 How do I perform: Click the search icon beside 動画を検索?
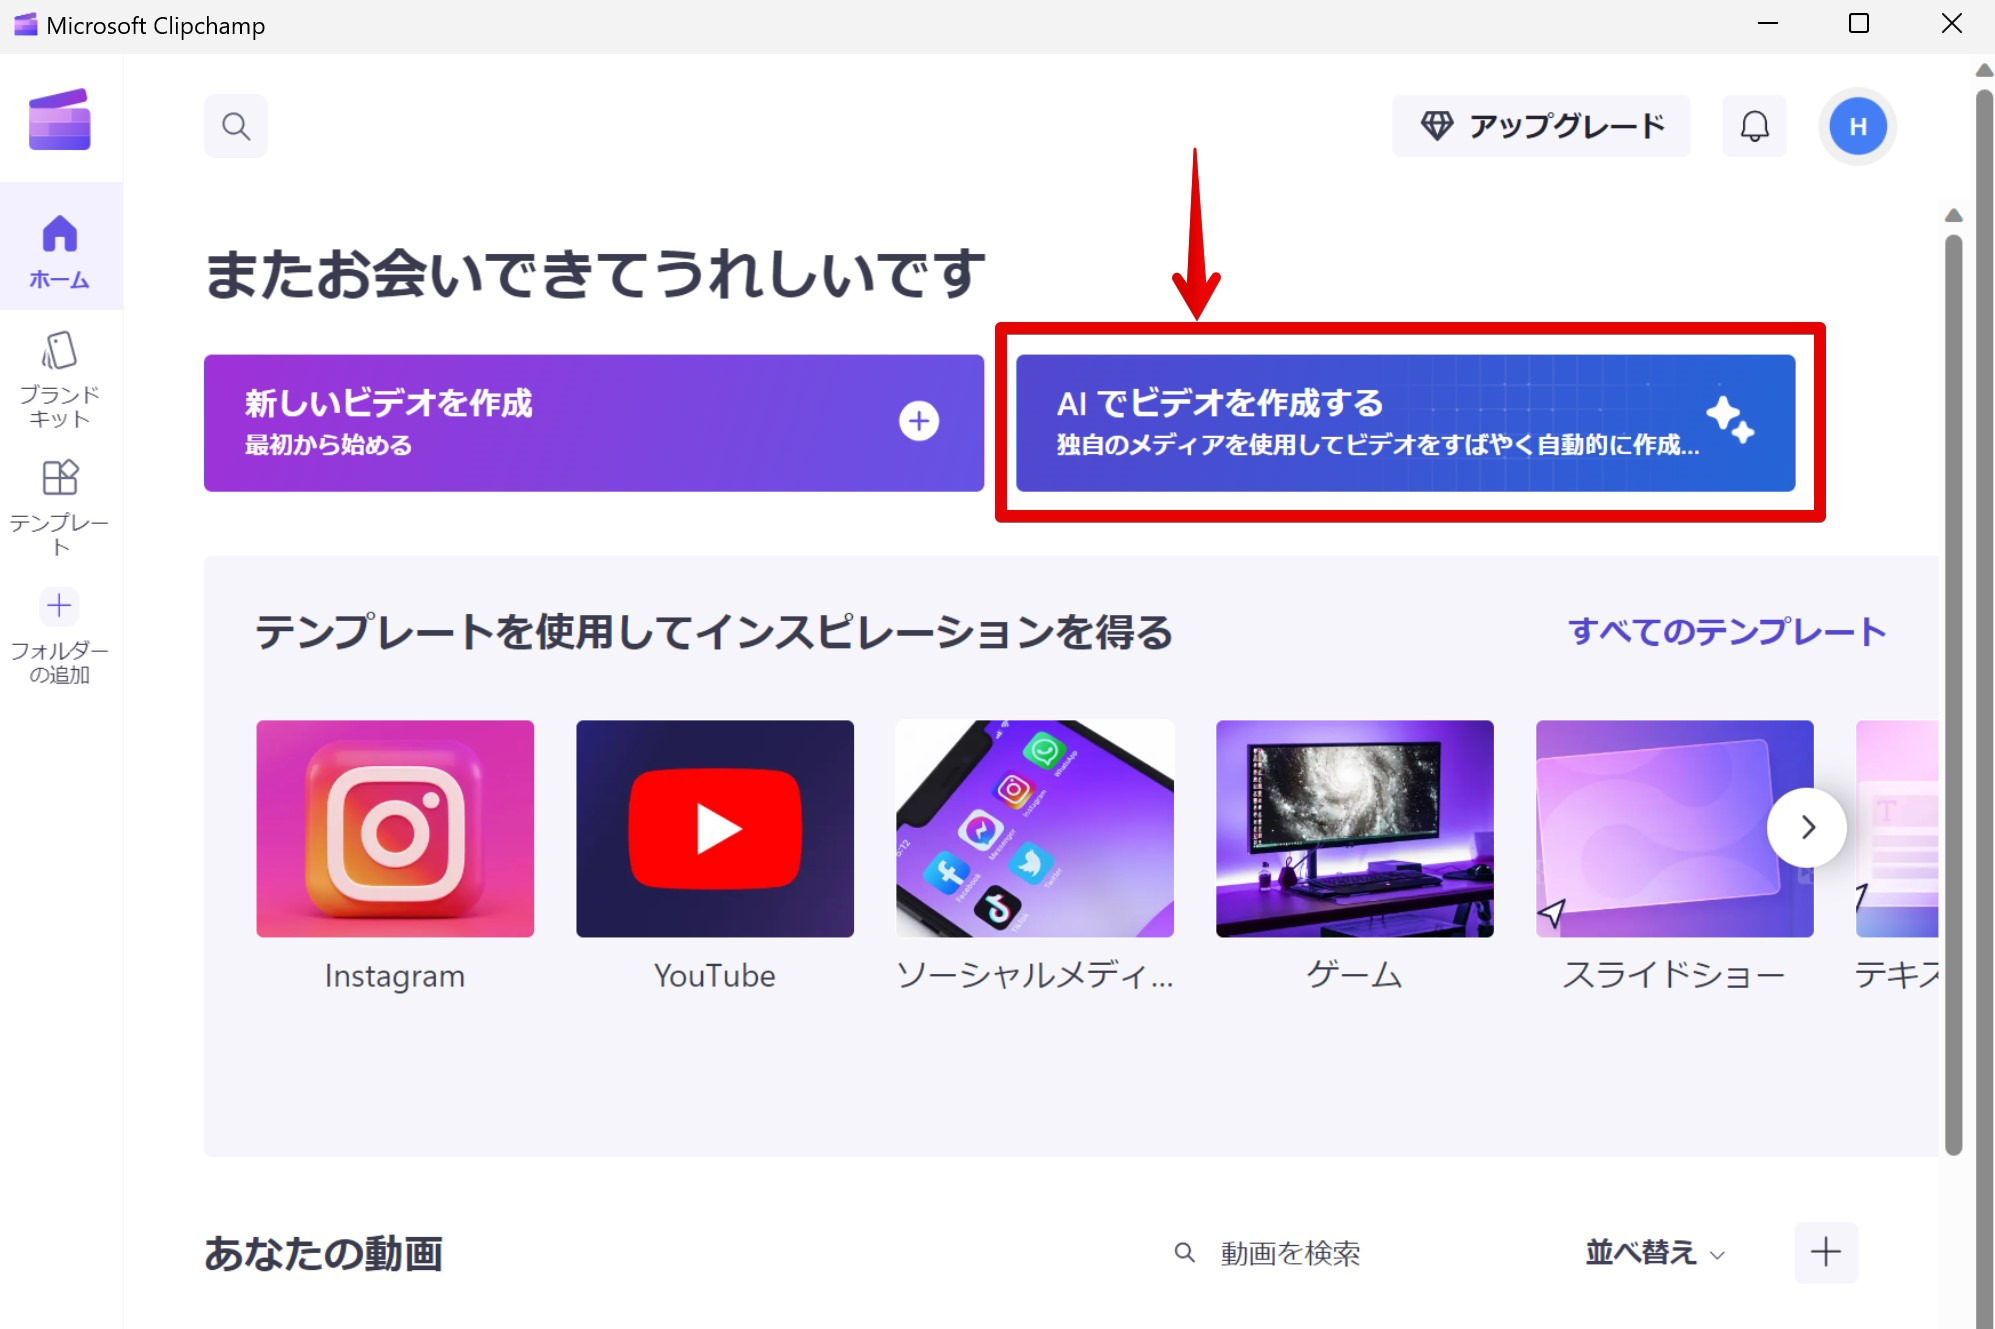click(1184, 1252)
